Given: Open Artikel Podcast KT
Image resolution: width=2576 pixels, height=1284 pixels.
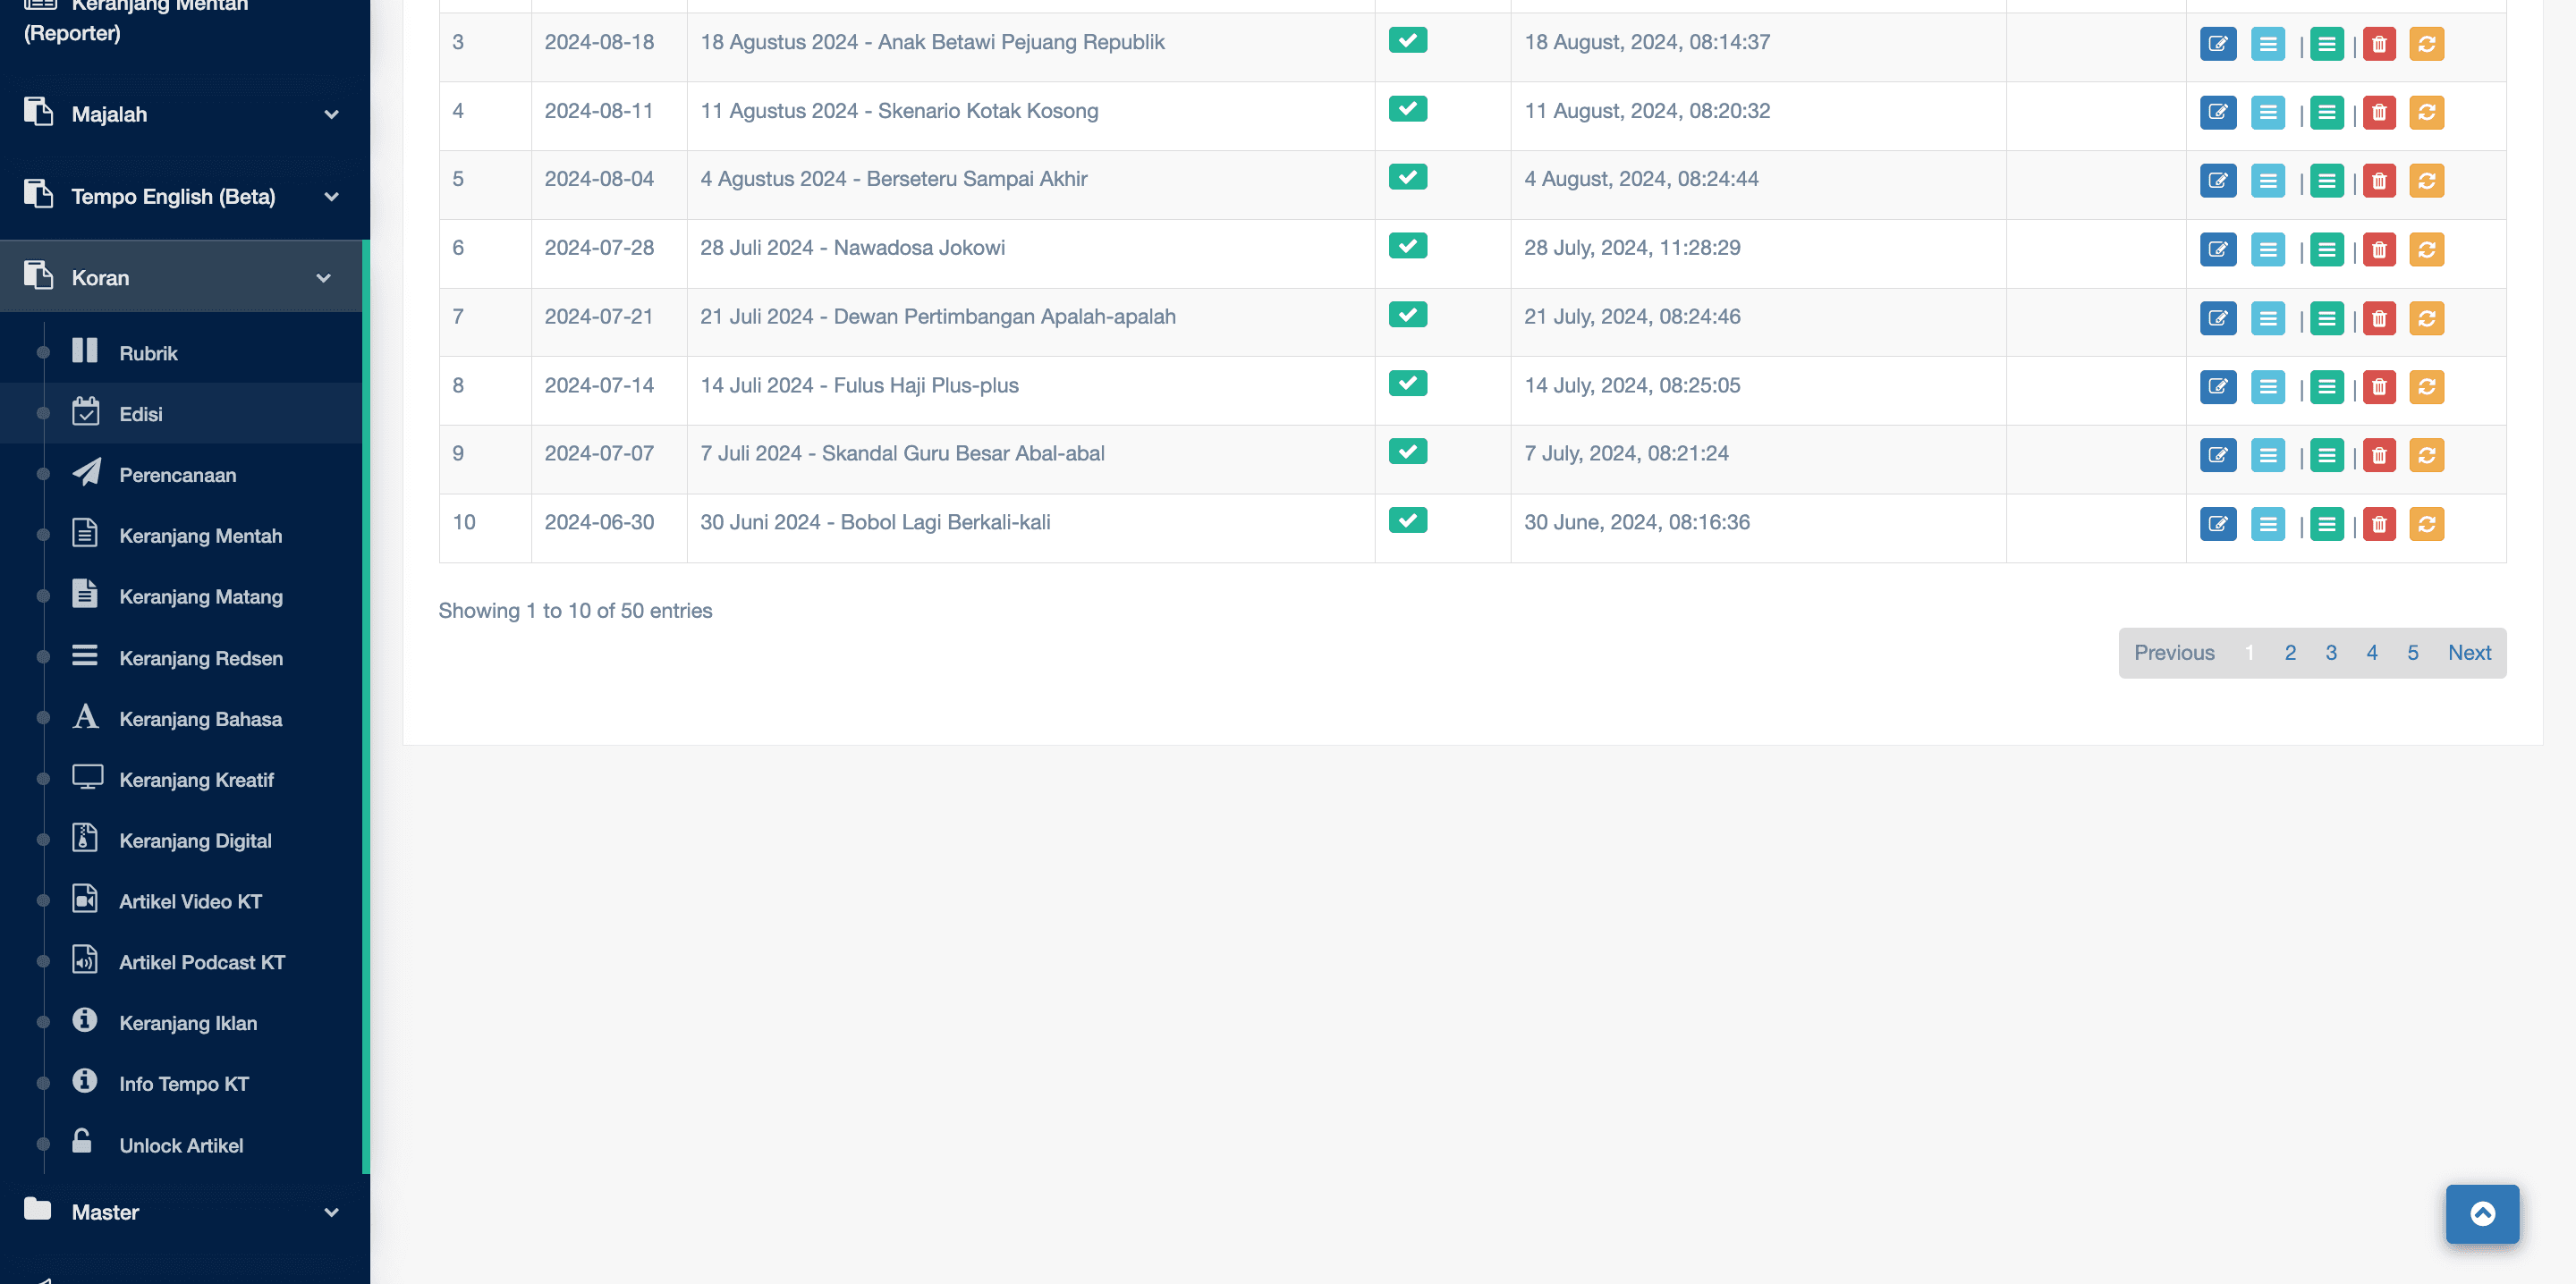Looking at the screenshot, I should pyautogui.click(x=181, y=962).
